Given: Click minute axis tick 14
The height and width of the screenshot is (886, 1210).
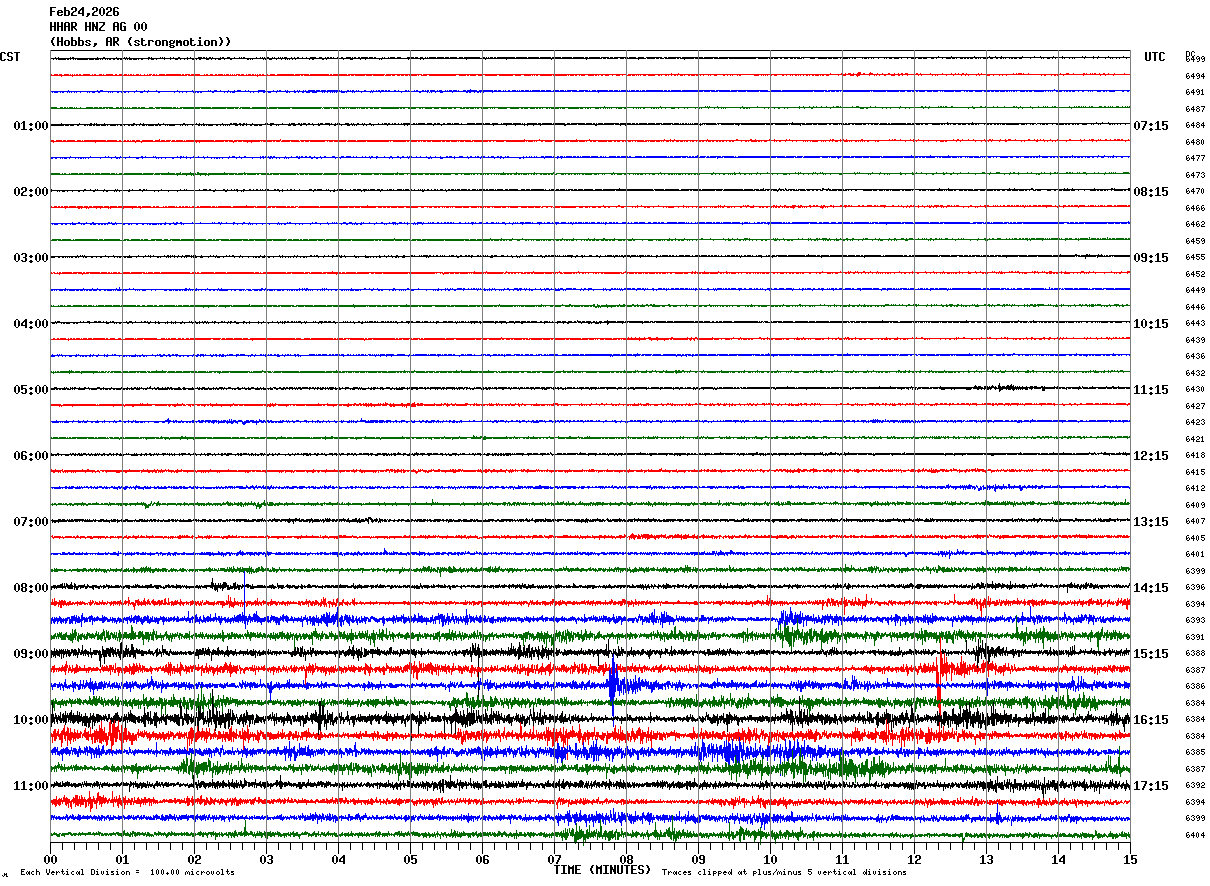Looking at the screenshot, I should pos(1058,859).
